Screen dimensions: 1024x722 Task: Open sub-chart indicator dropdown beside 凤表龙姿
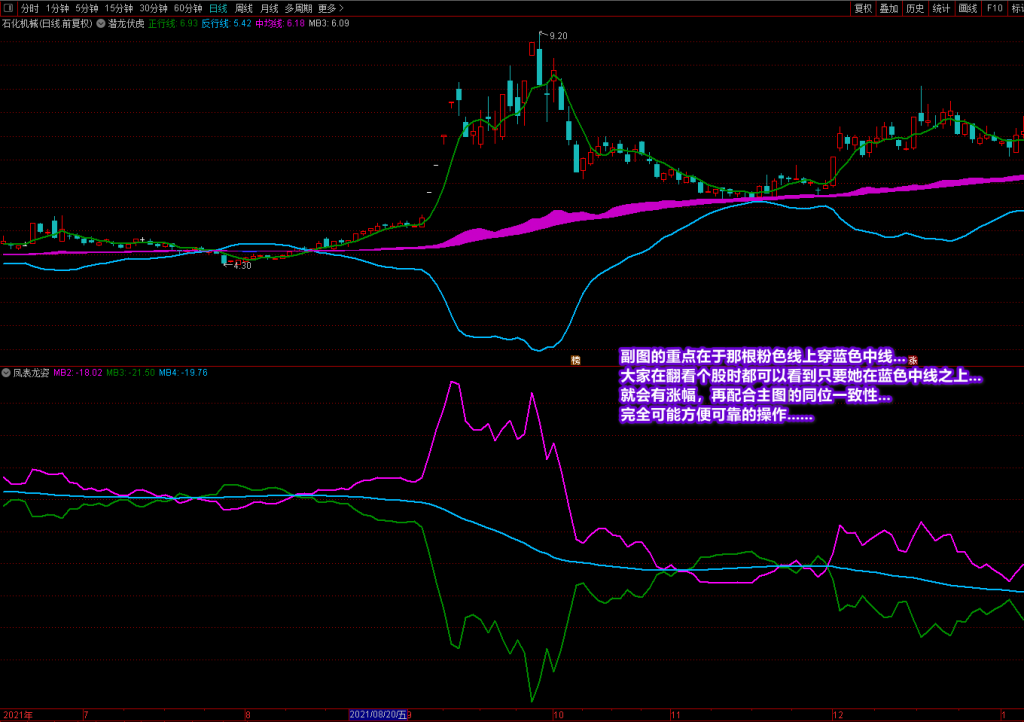pos(6,373)
